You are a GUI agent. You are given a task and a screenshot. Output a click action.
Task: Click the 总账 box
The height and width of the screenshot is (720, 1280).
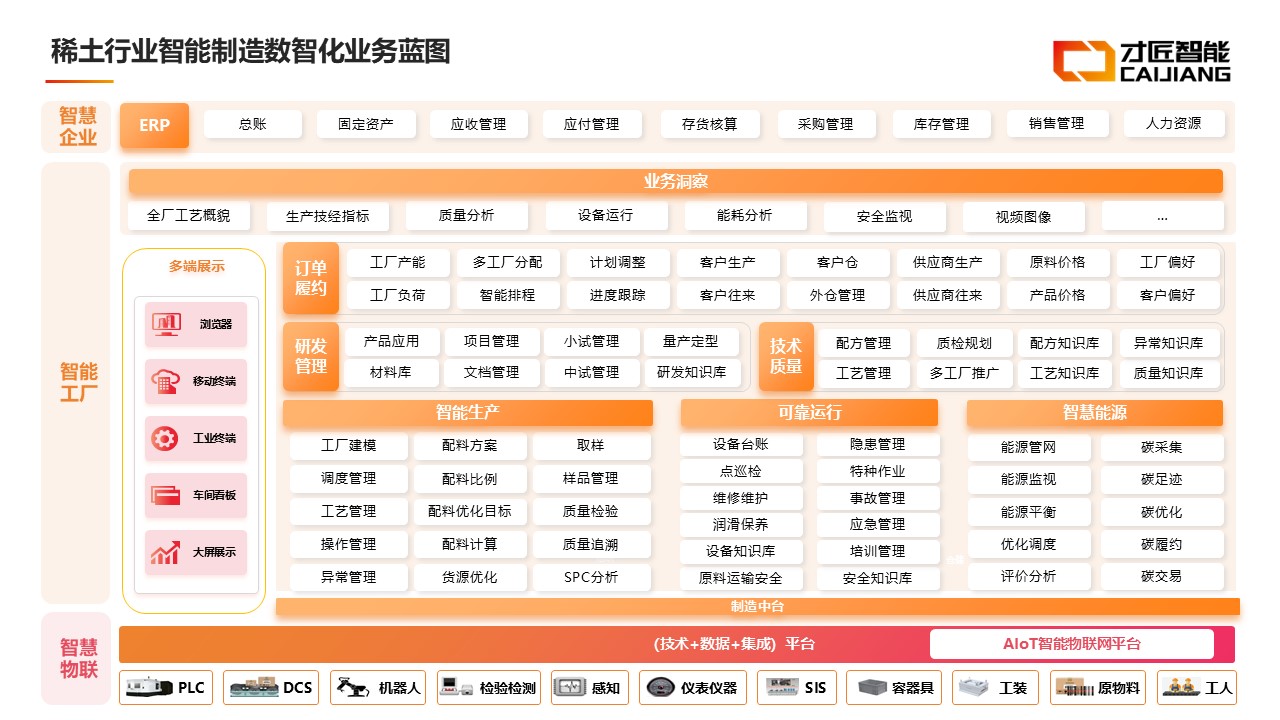[252, 124]
